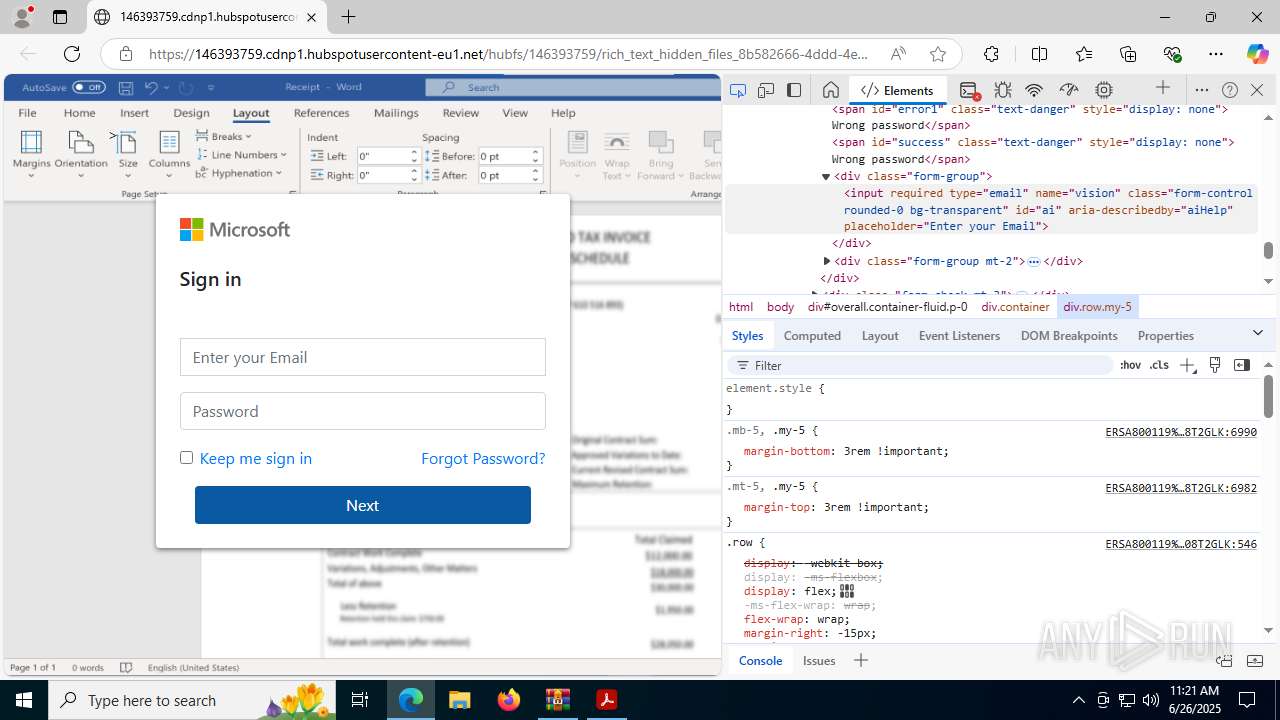
Task: Open the Performance gauge icon in DevTools
Action: coord(1069,90)
